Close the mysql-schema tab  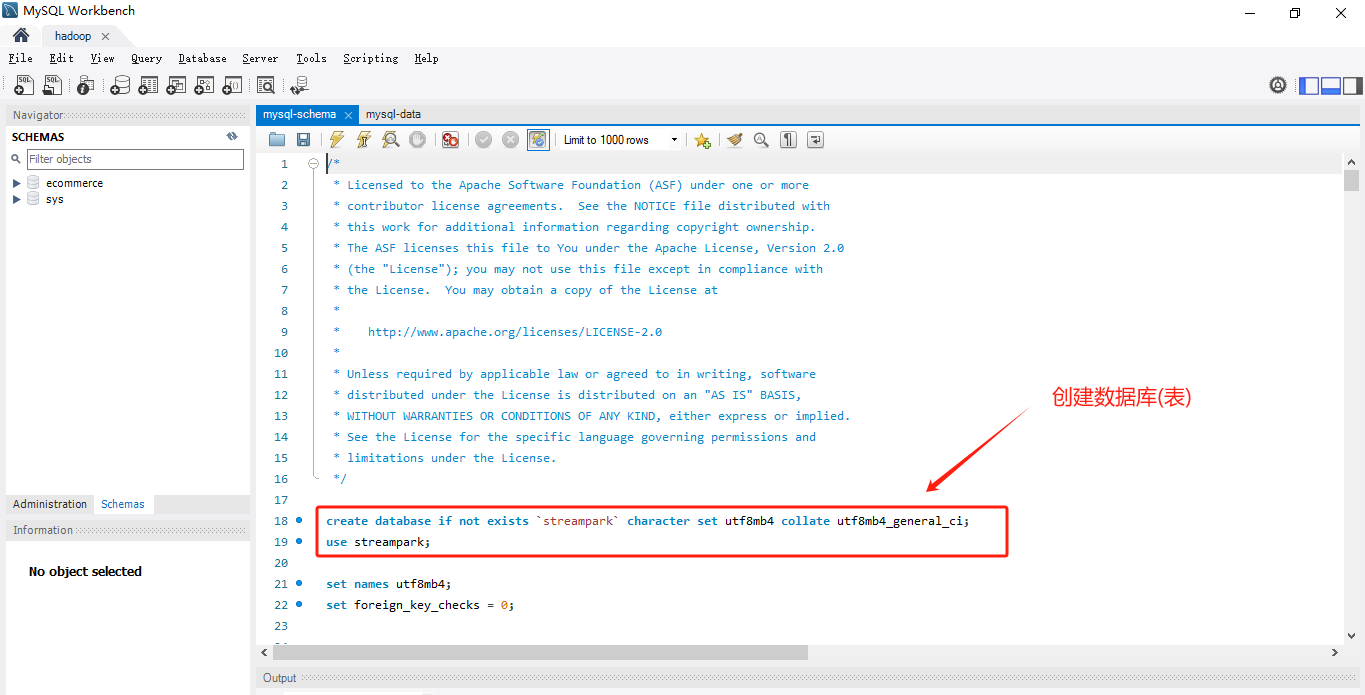click(x=348, y=115)
